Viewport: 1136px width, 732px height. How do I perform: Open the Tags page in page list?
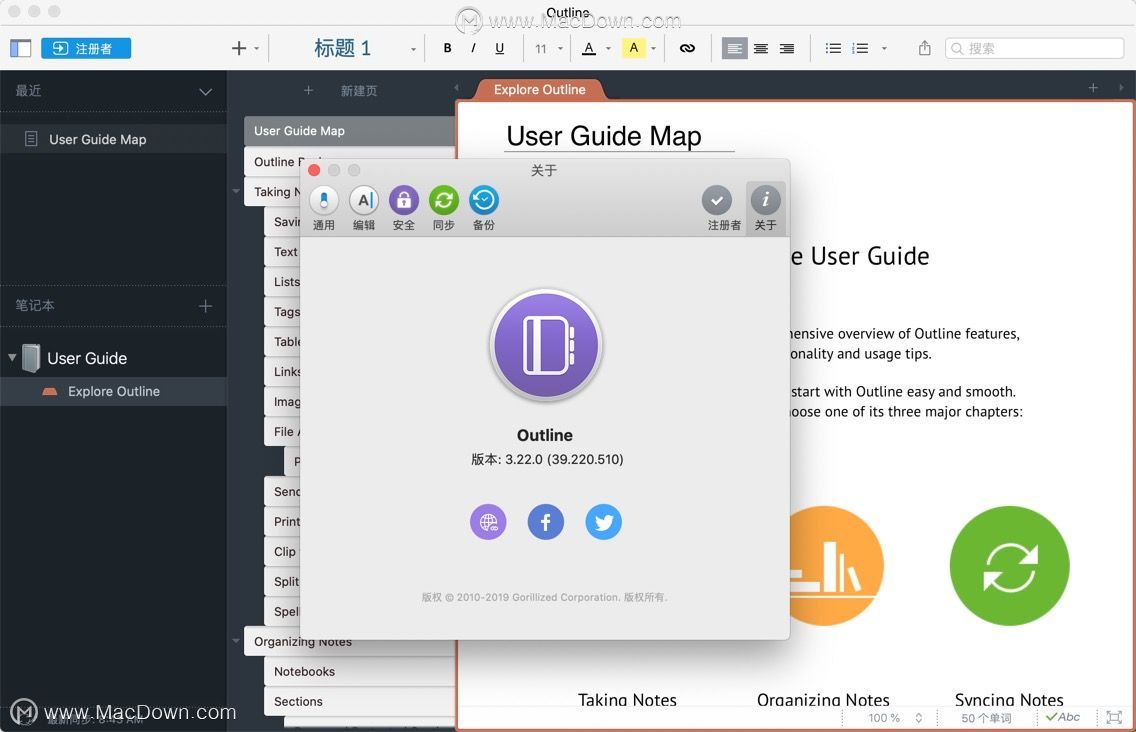[283, 312]
